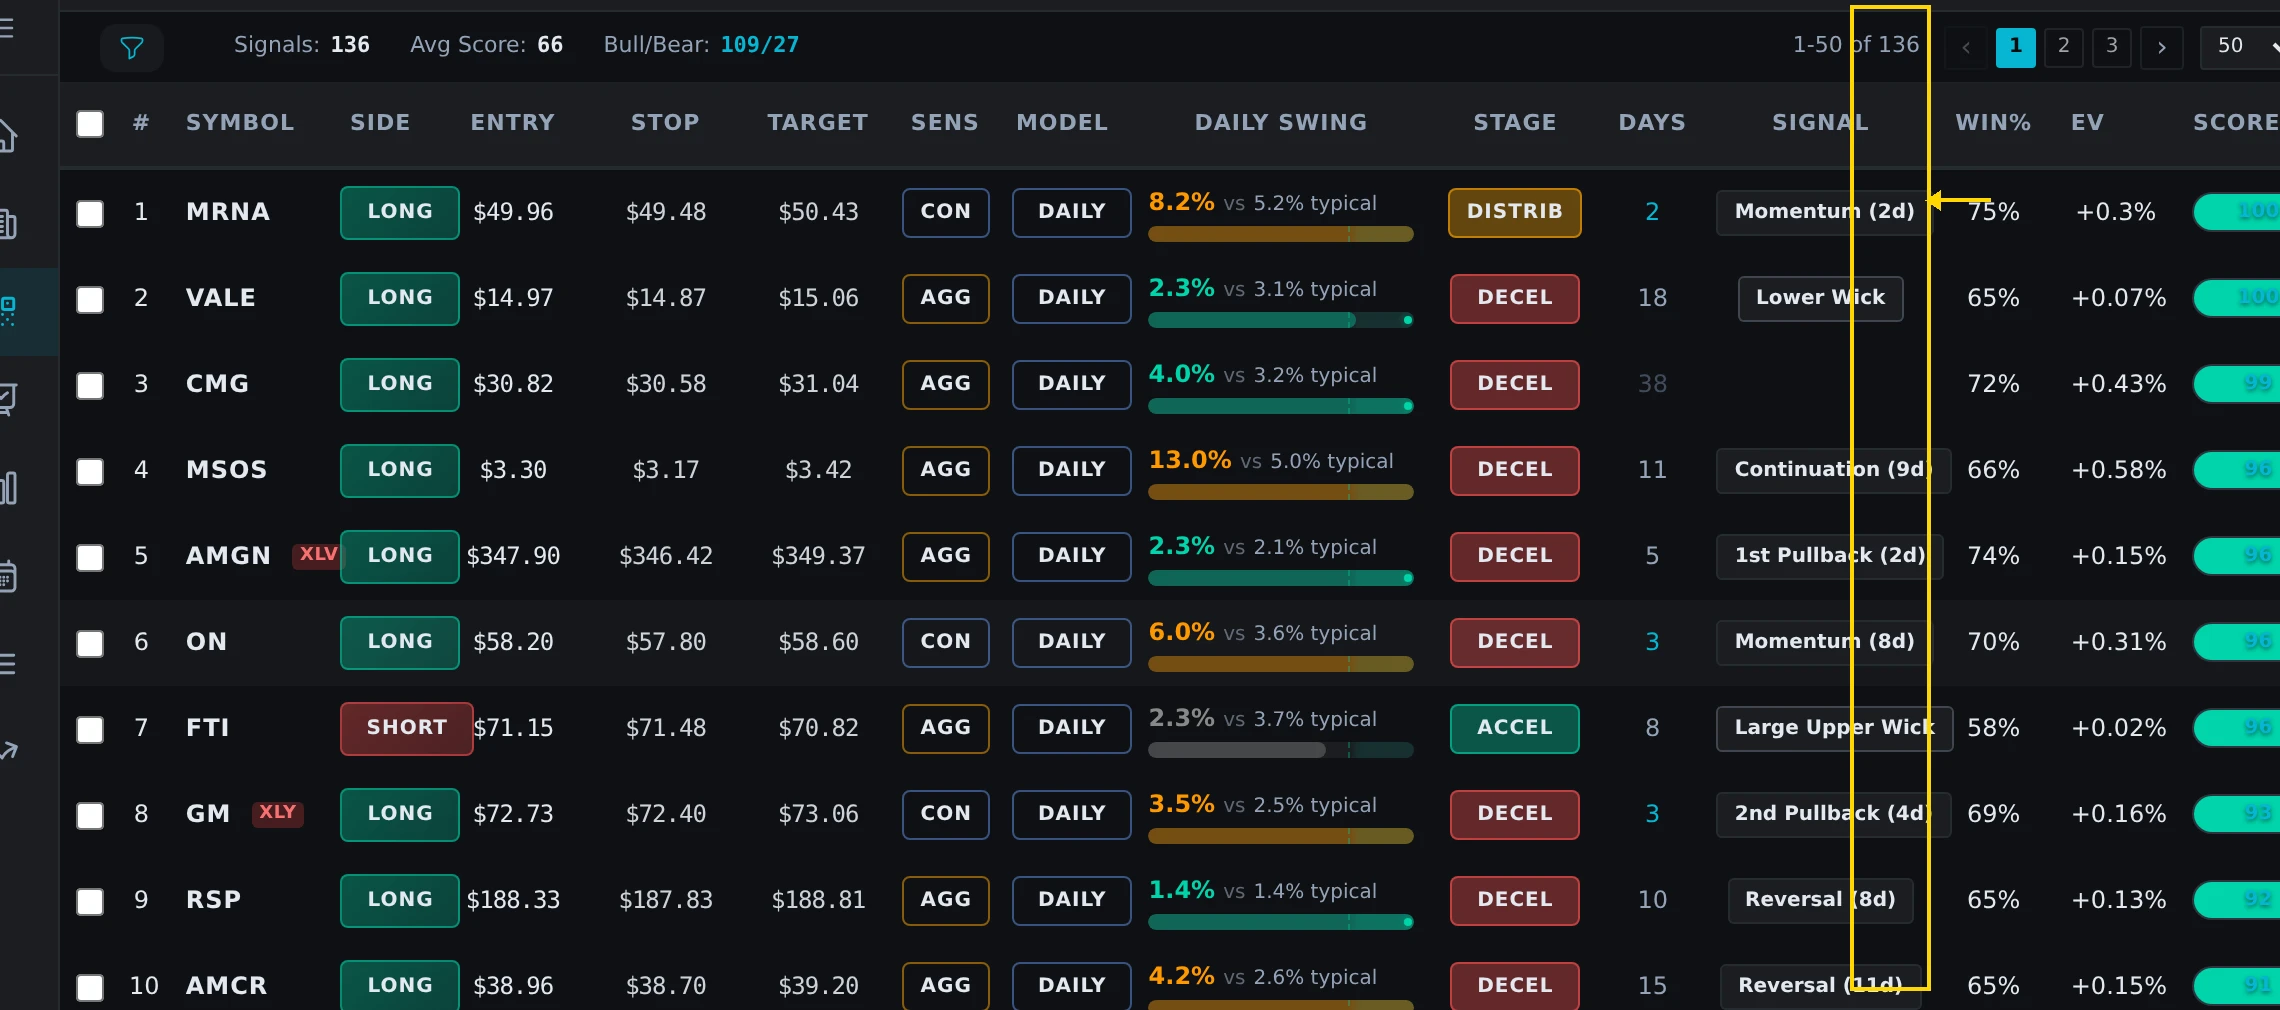Sort by the SIDE column header
This screenshot has height=1010, width=2280.
(x=380, y=122)
